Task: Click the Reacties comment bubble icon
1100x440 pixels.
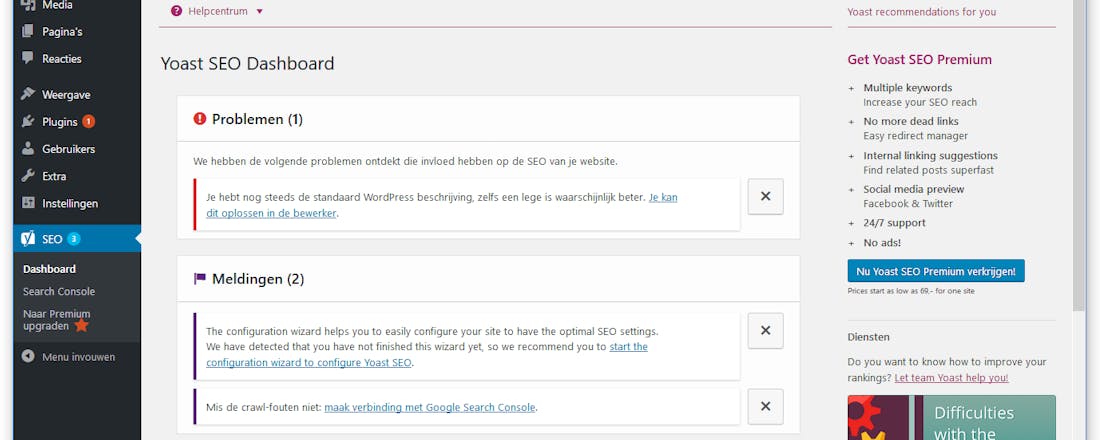Action: coord(28,58)
